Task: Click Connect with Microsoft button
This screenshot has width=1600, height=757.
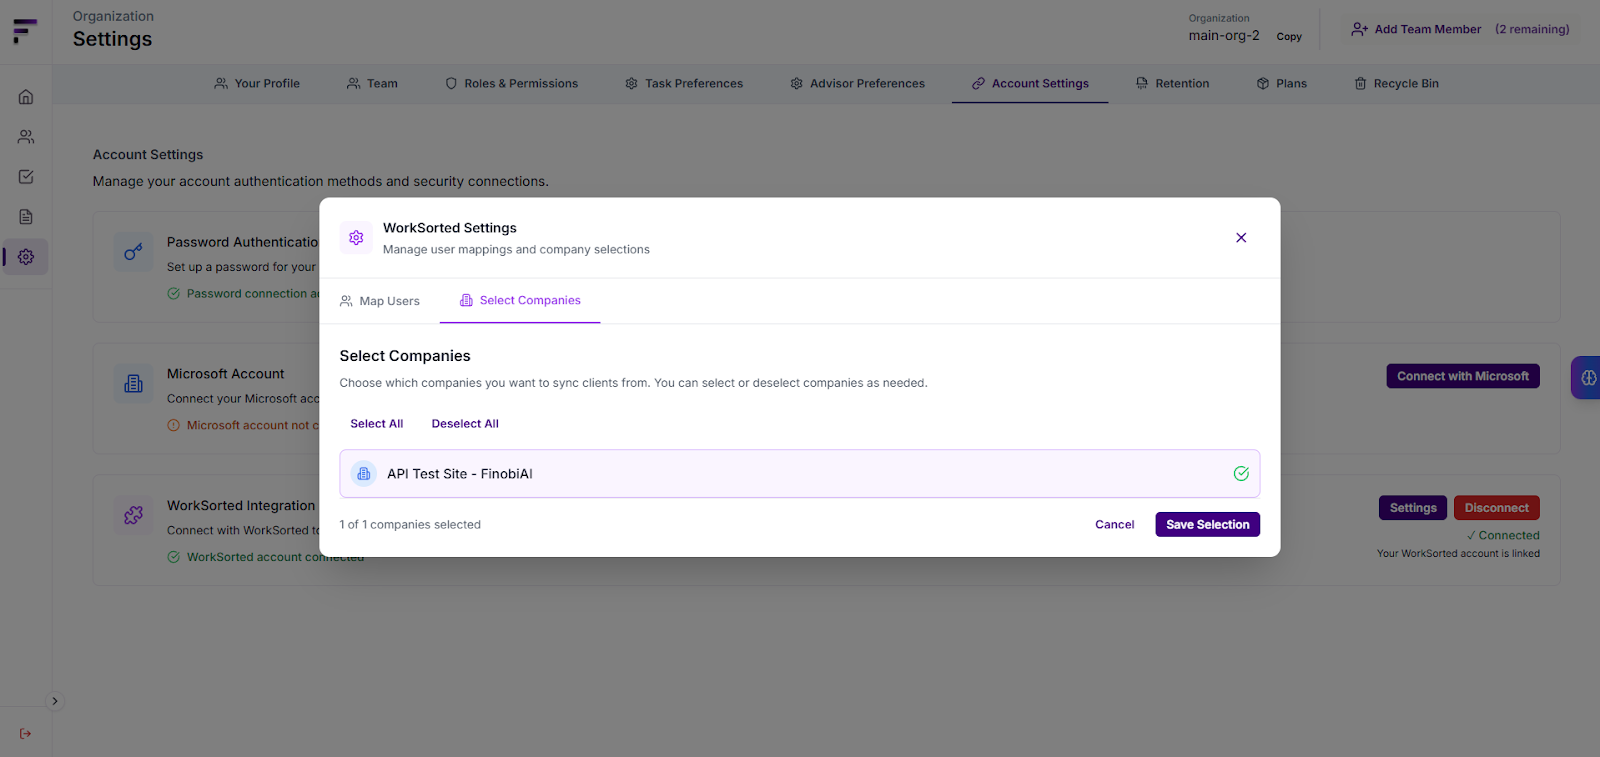Action: [x=1462, y=376]
